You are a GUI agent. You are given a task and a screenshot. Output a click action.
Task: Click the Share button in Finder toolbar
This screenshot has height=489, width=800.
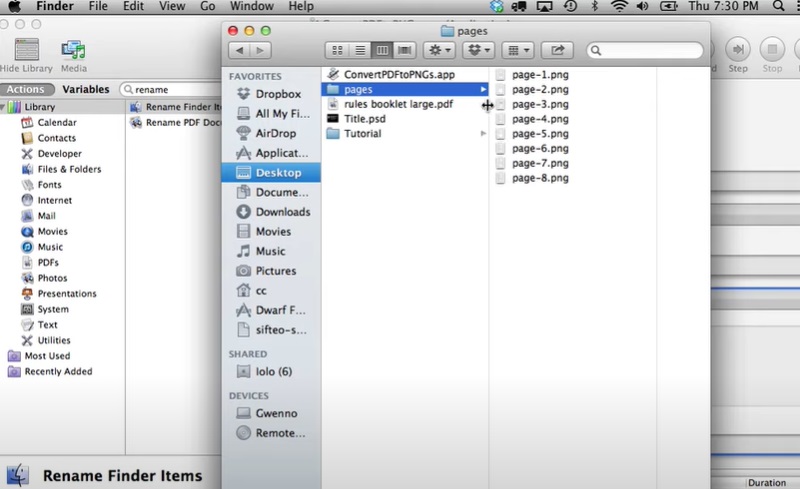click(x=557, y=50)
